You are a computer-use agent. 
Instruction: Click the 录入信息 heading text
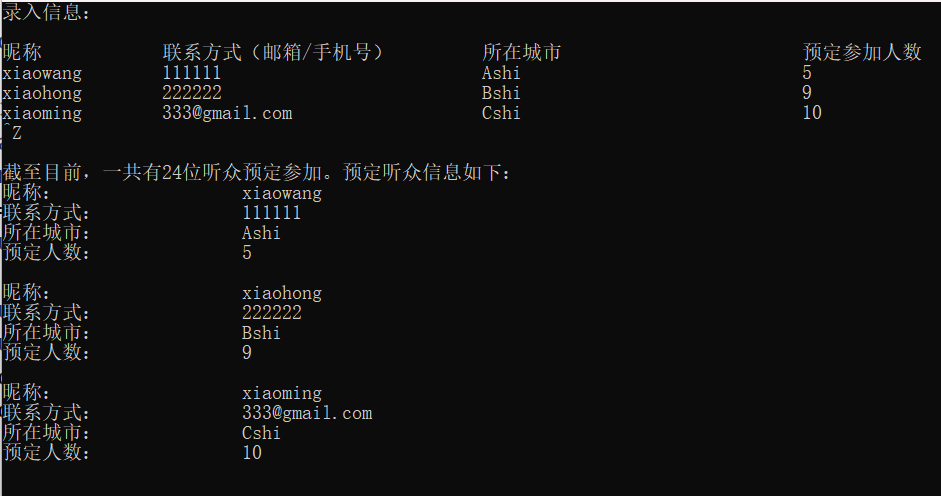coord(47,12)
